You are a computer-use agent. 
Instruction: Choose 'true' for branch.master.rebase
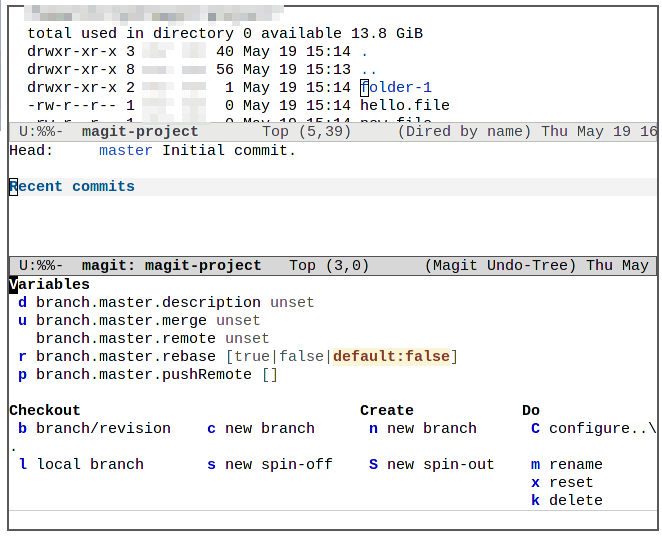[252, 357]
